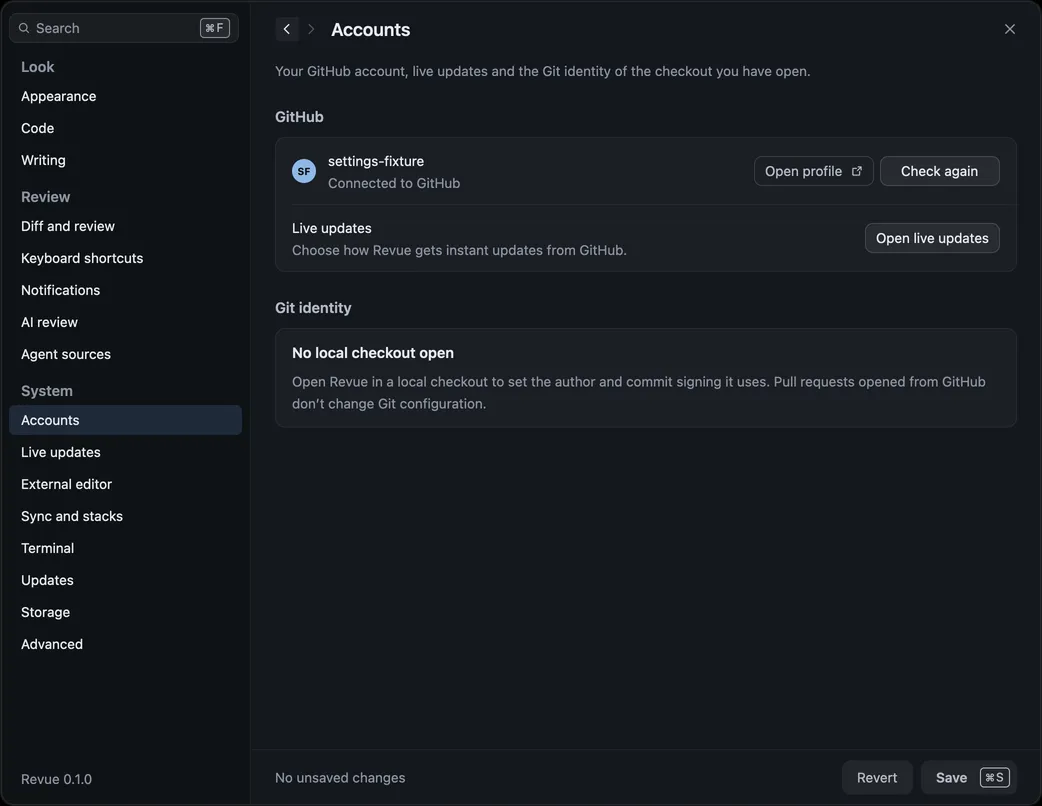Click the magnifier icon in the search box
The height and width of the screenshot is (806, 1042).
(x=24, y=28)
